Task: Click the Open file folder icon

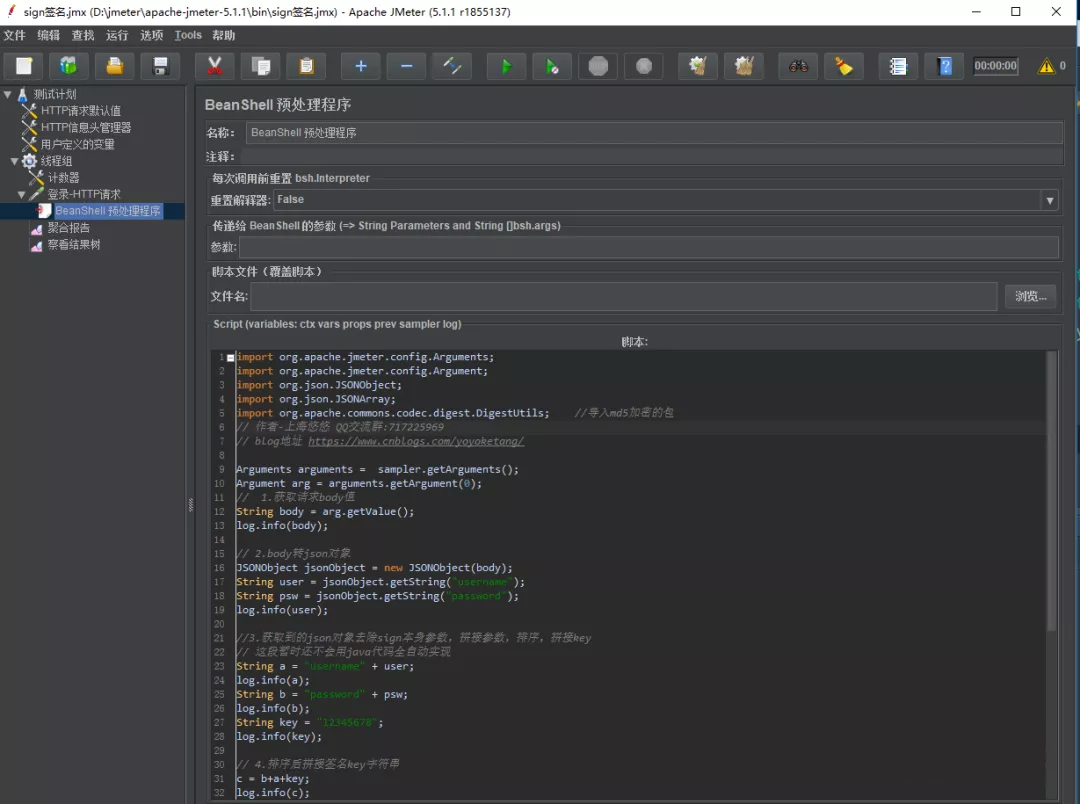Action: point(114,66)
